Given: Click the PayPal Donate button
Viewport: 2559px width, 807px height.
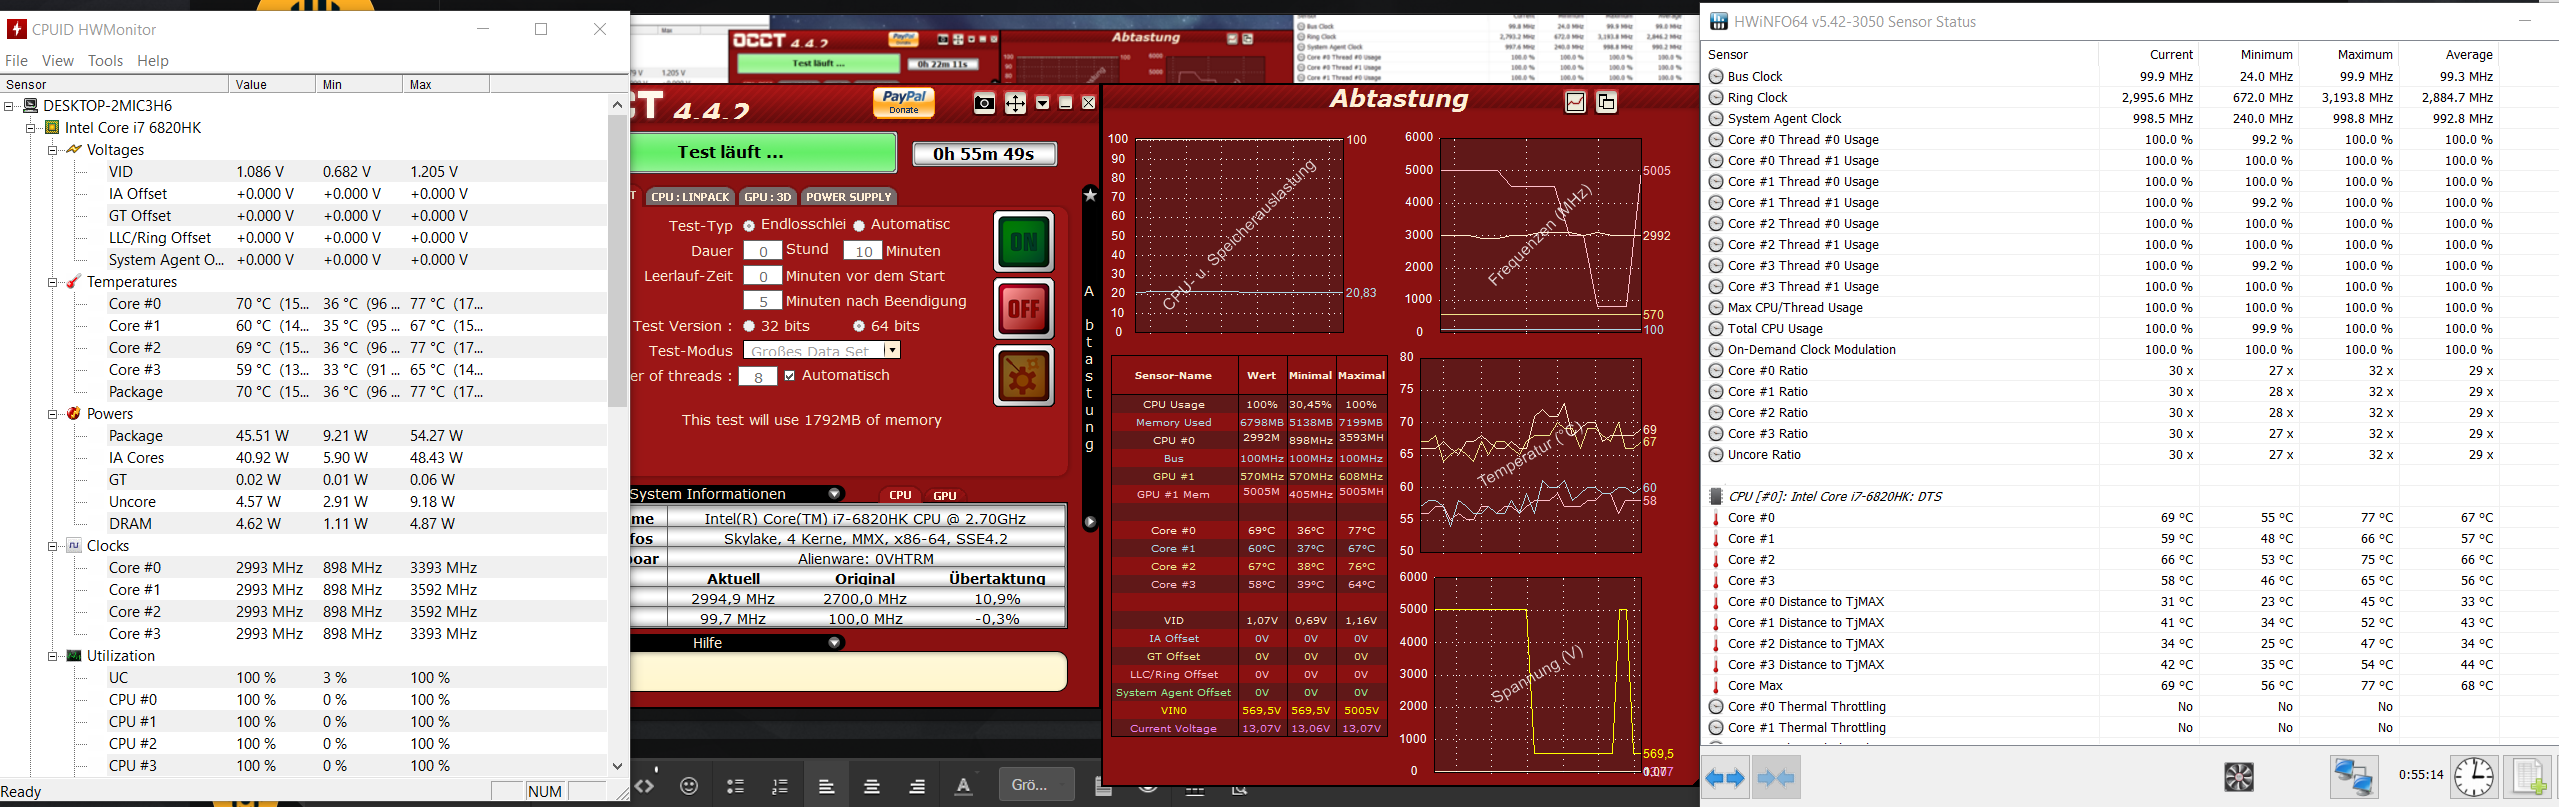Looking at the screenshot, I should click(904, 102).
